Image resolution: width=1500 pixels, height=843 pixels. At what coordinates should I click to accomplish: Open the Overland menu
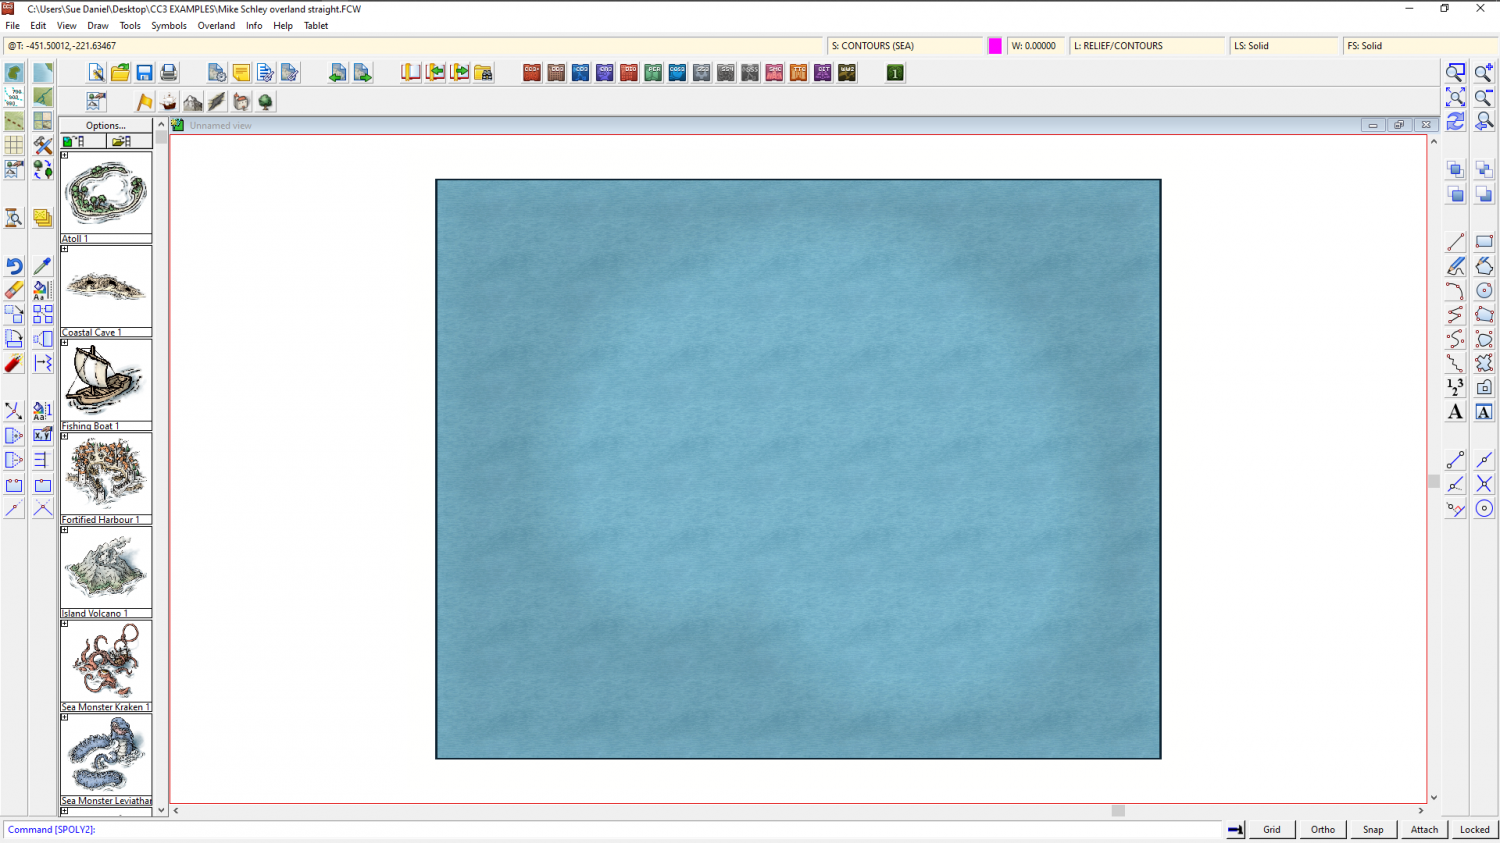[216, 26]
